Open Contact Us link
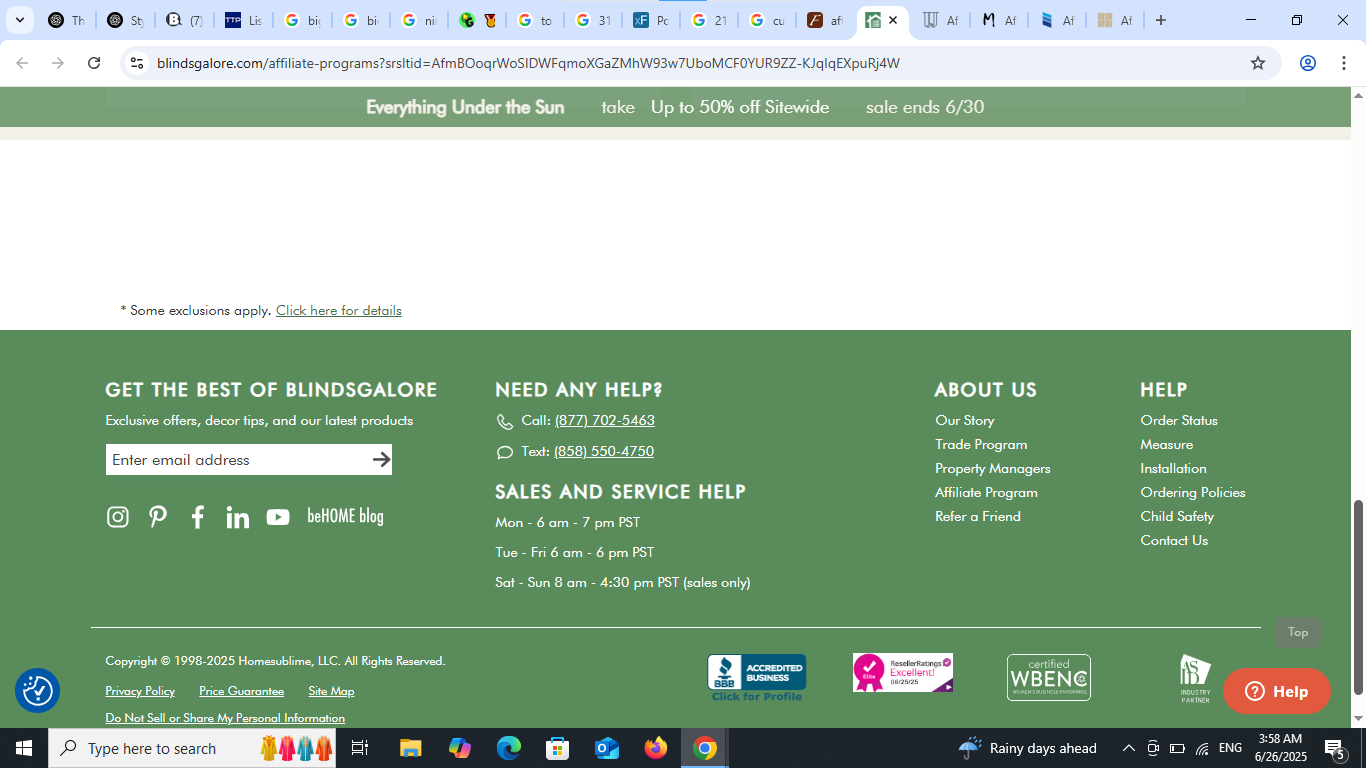The height and width of the screenshot is (768, 1366). pos(1174,541)
